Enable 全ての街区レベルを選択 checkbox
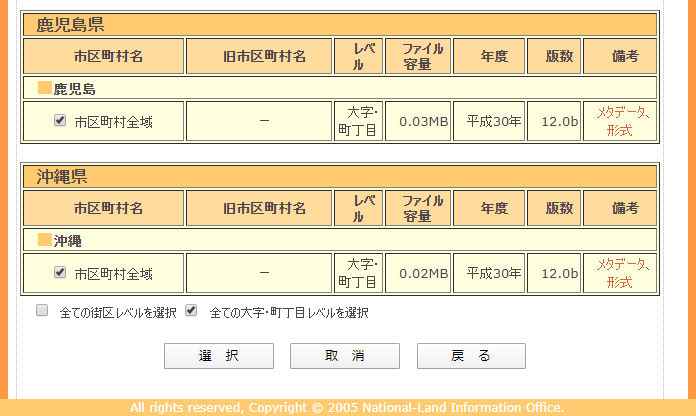The height and width of the screenshot is (416, 696). pos(42,311)
